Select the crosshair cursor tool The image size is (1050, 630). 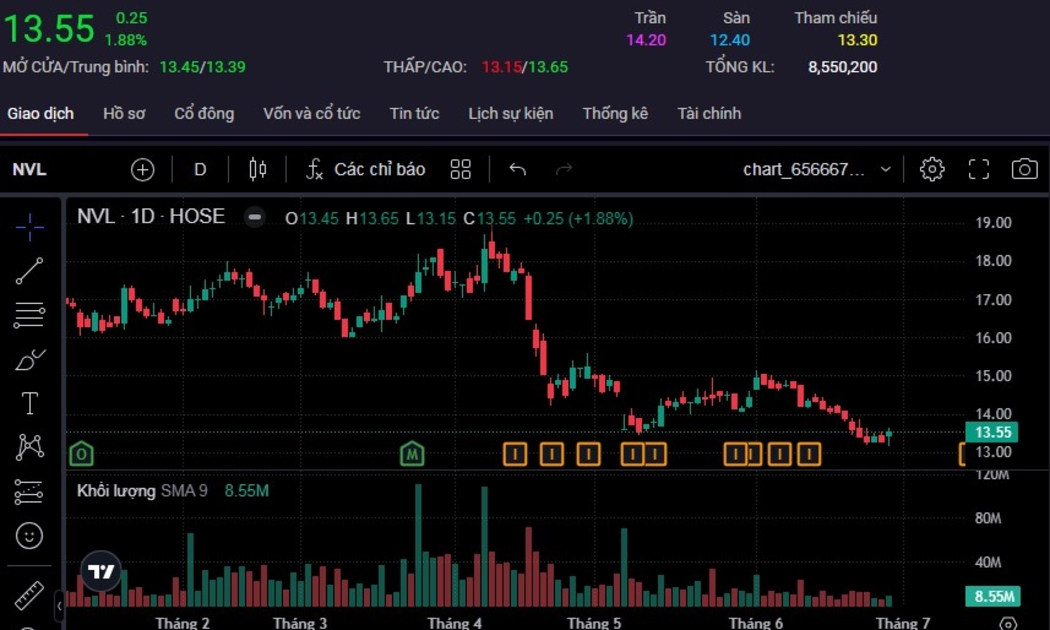pyautogui.click(x=30, y=227)
